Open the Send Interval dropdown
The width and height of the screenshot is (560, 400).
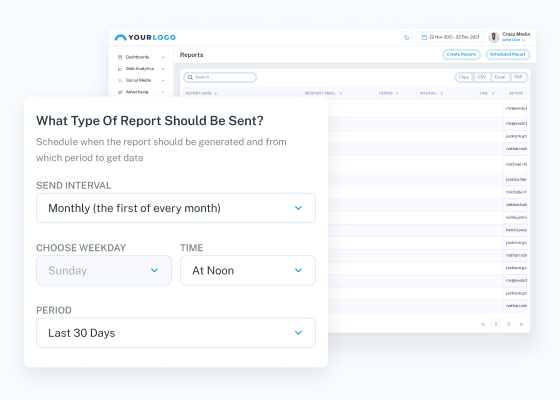click(x=176, y=208)
